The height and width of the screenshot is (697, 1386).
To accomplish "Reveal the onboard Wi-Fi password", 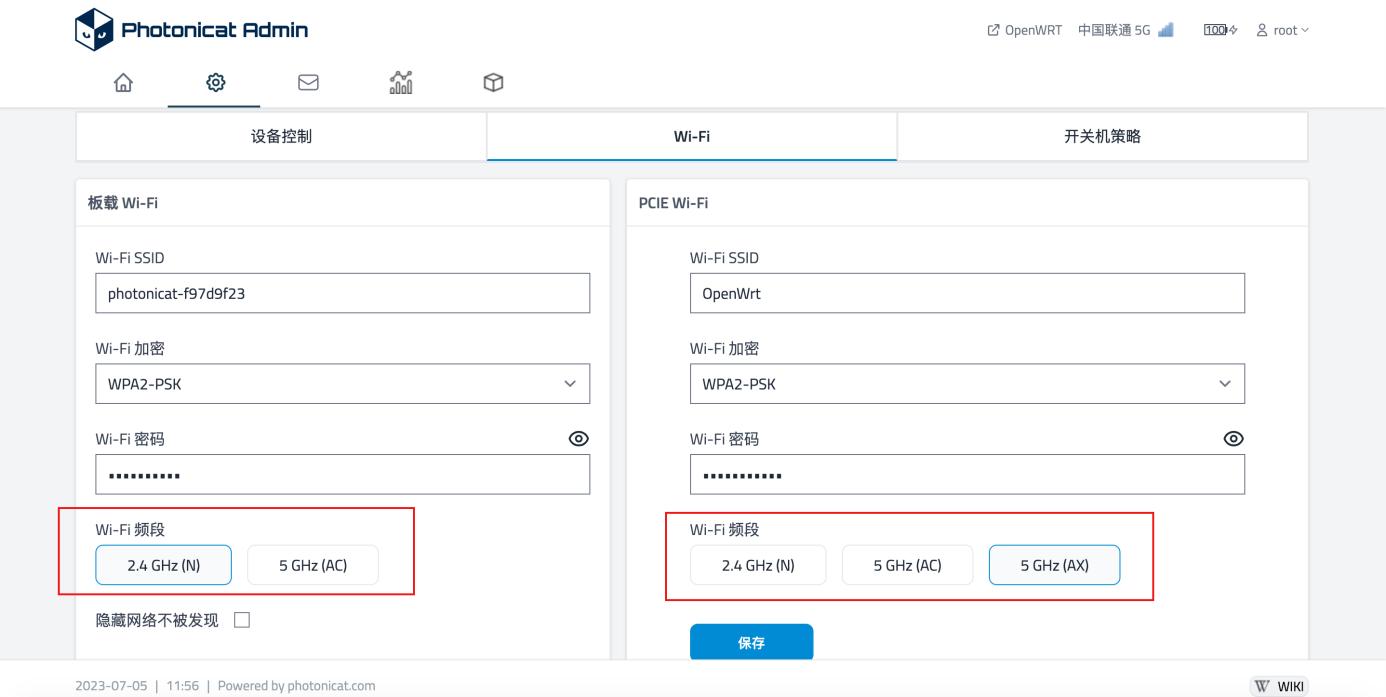I will click(x=580, y=438).
